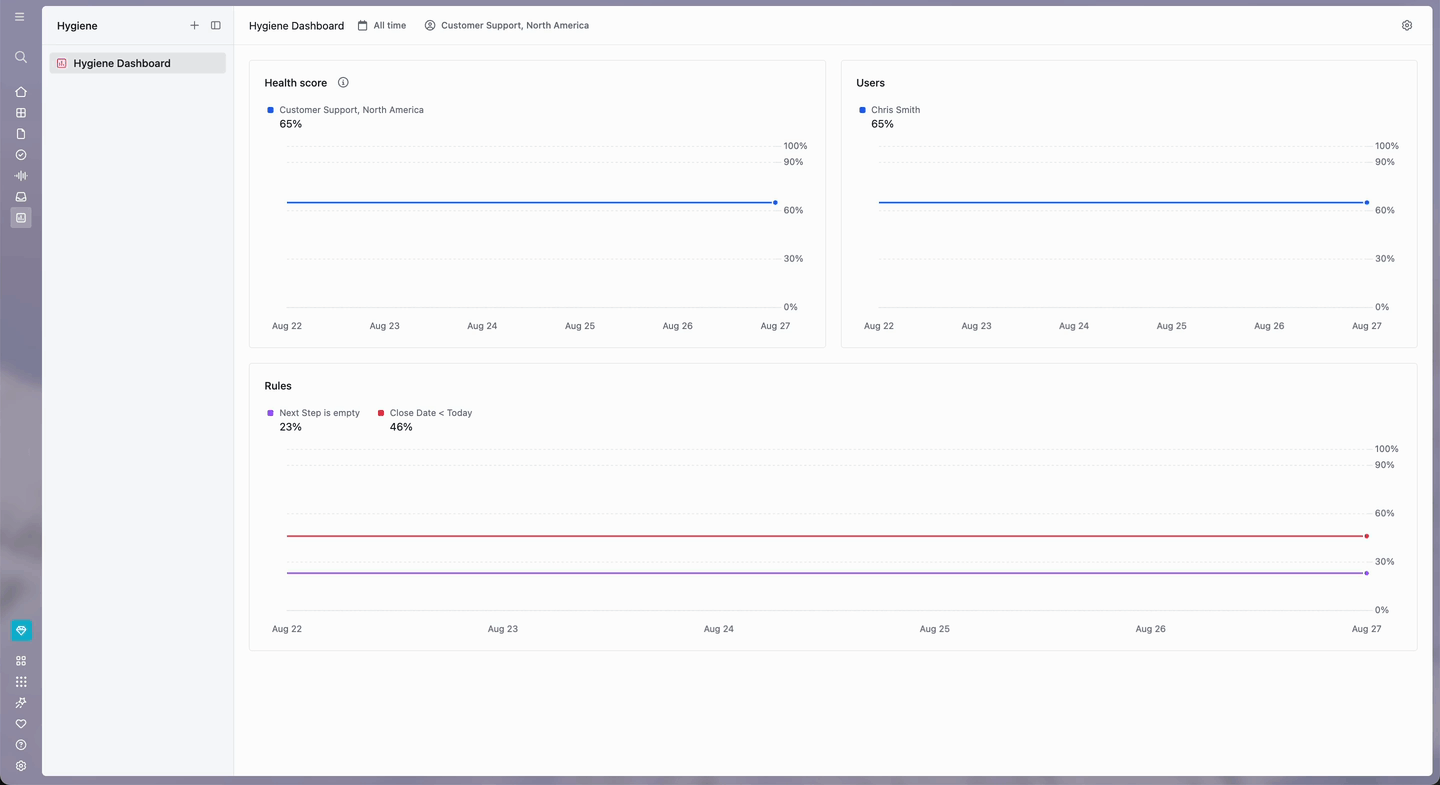Click the Hygiene Dashboard title in header
The width and height of the screenshot is (1440, 785).
[296, 26]
